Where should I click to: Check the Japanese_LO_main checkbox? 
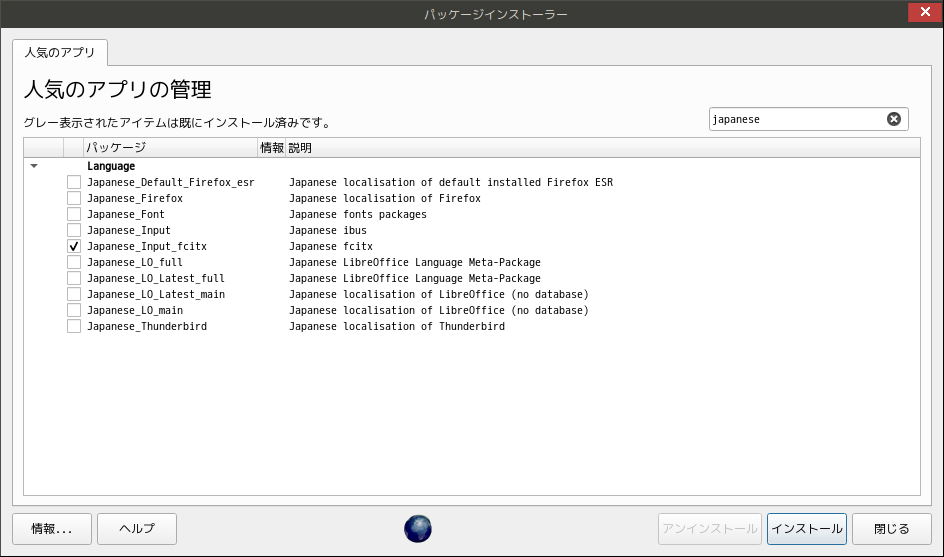[73, 310]
